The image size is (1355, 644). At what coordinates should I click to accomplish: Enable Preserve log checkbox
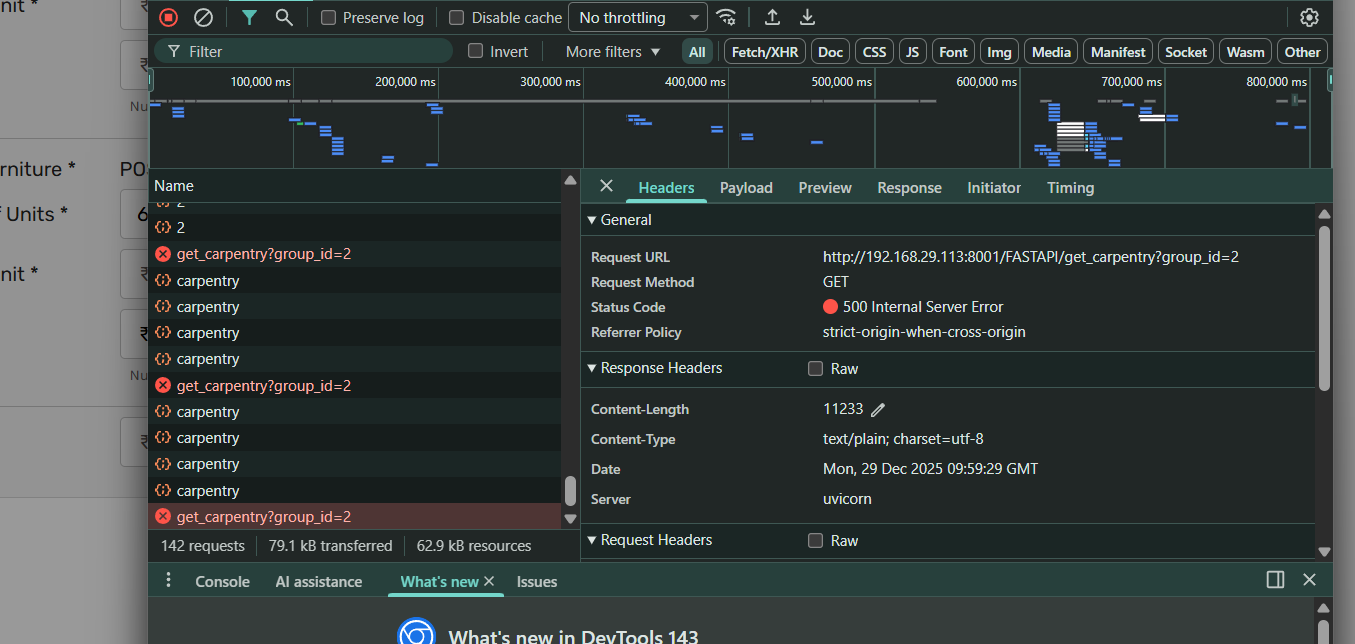(329, 18)
